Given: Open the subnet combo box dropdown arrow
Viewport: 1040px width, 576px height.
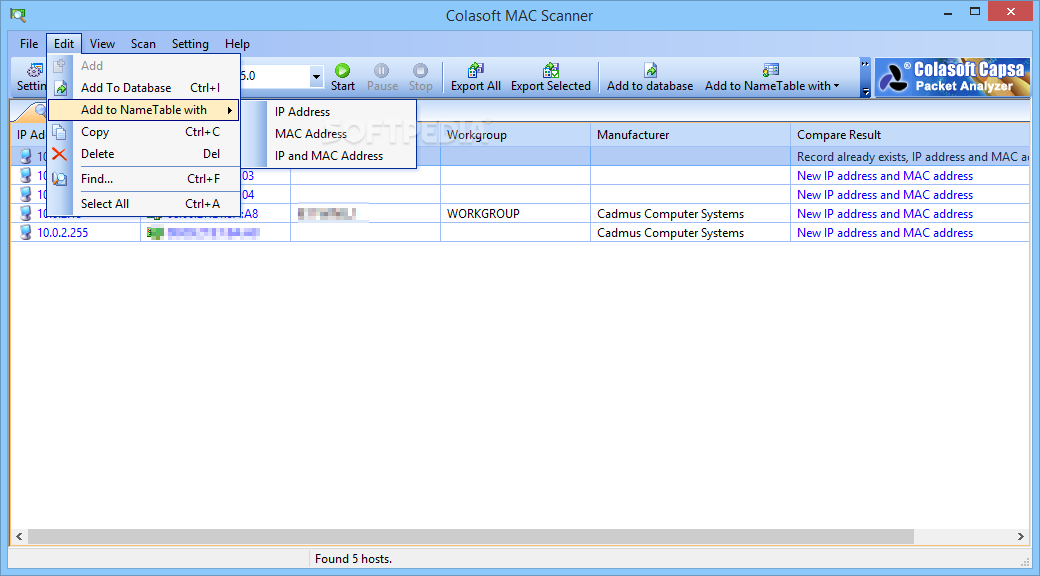Looking at the screenshot, I should [316, 76].
